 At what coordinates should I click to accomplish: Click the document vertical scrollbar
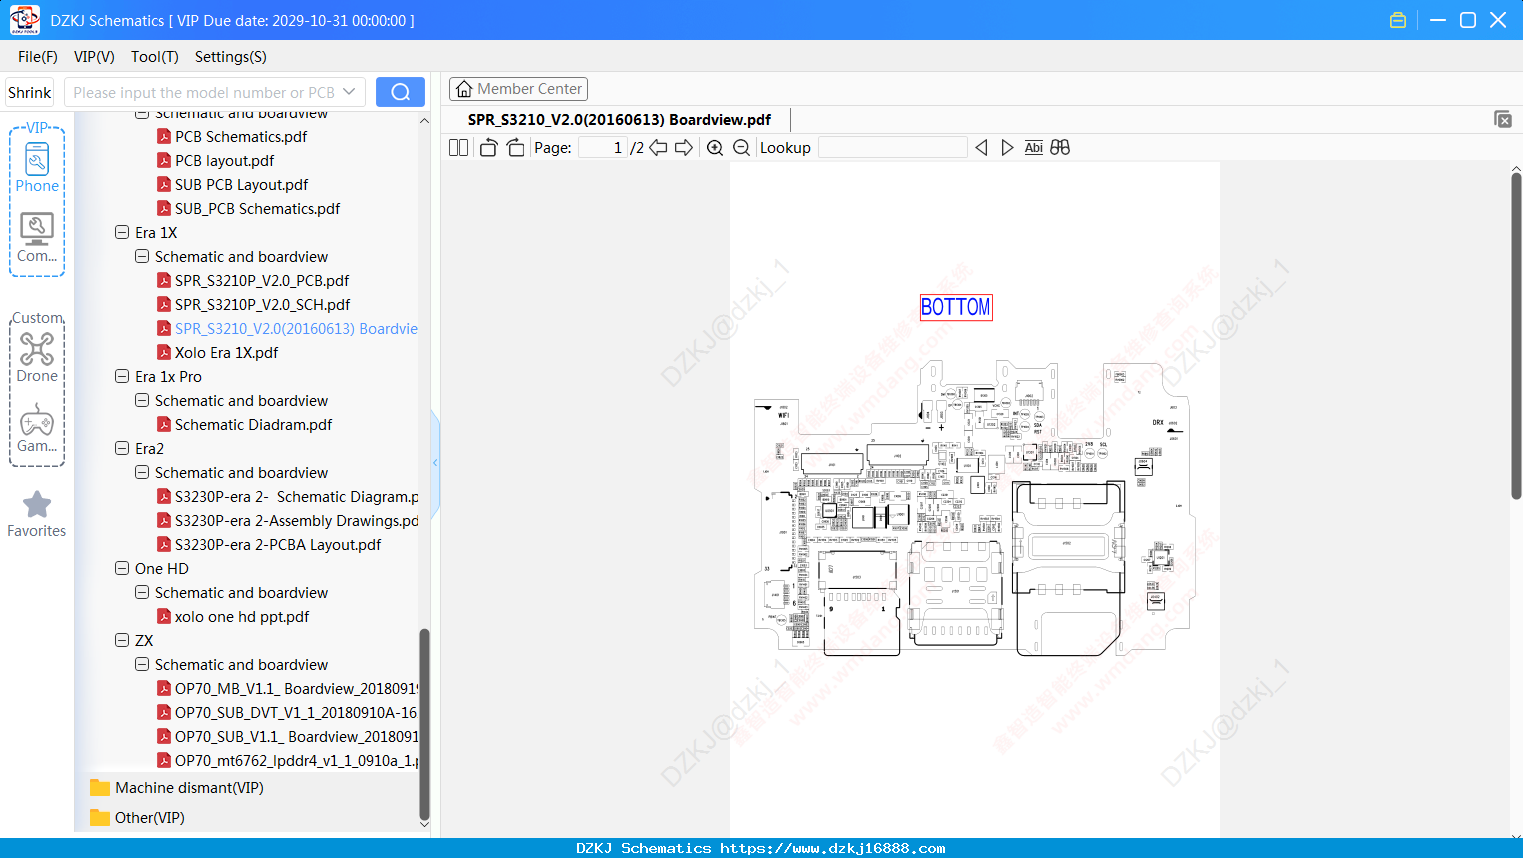click(x=1516, y=336)
